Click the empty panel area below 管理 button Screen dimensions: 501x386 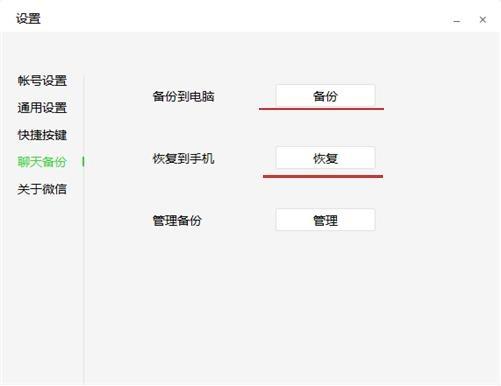coord(325,307)
